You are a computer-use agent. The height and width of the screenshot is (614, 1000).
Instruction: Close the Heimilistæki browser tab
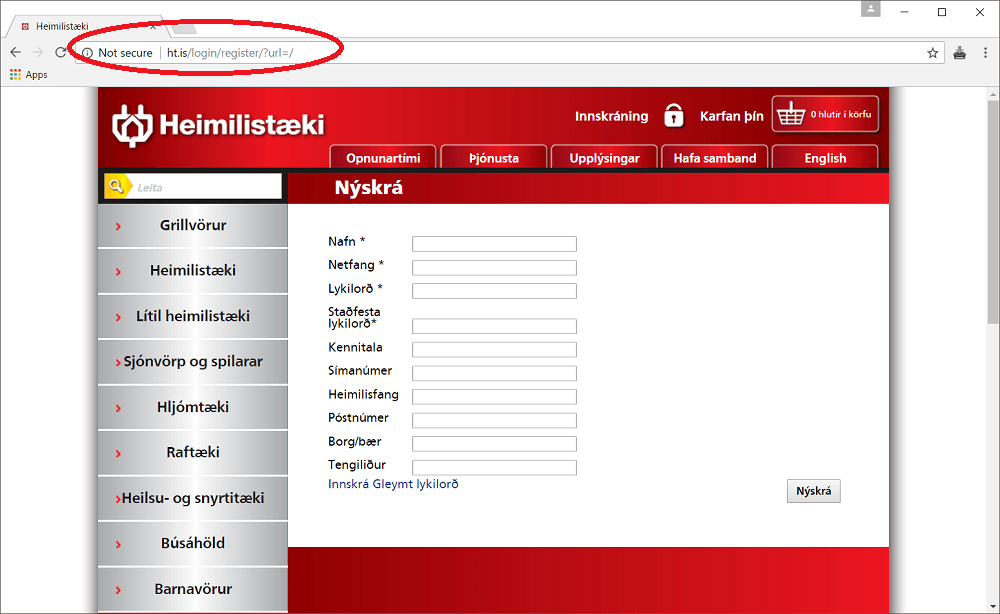point(153,27)
